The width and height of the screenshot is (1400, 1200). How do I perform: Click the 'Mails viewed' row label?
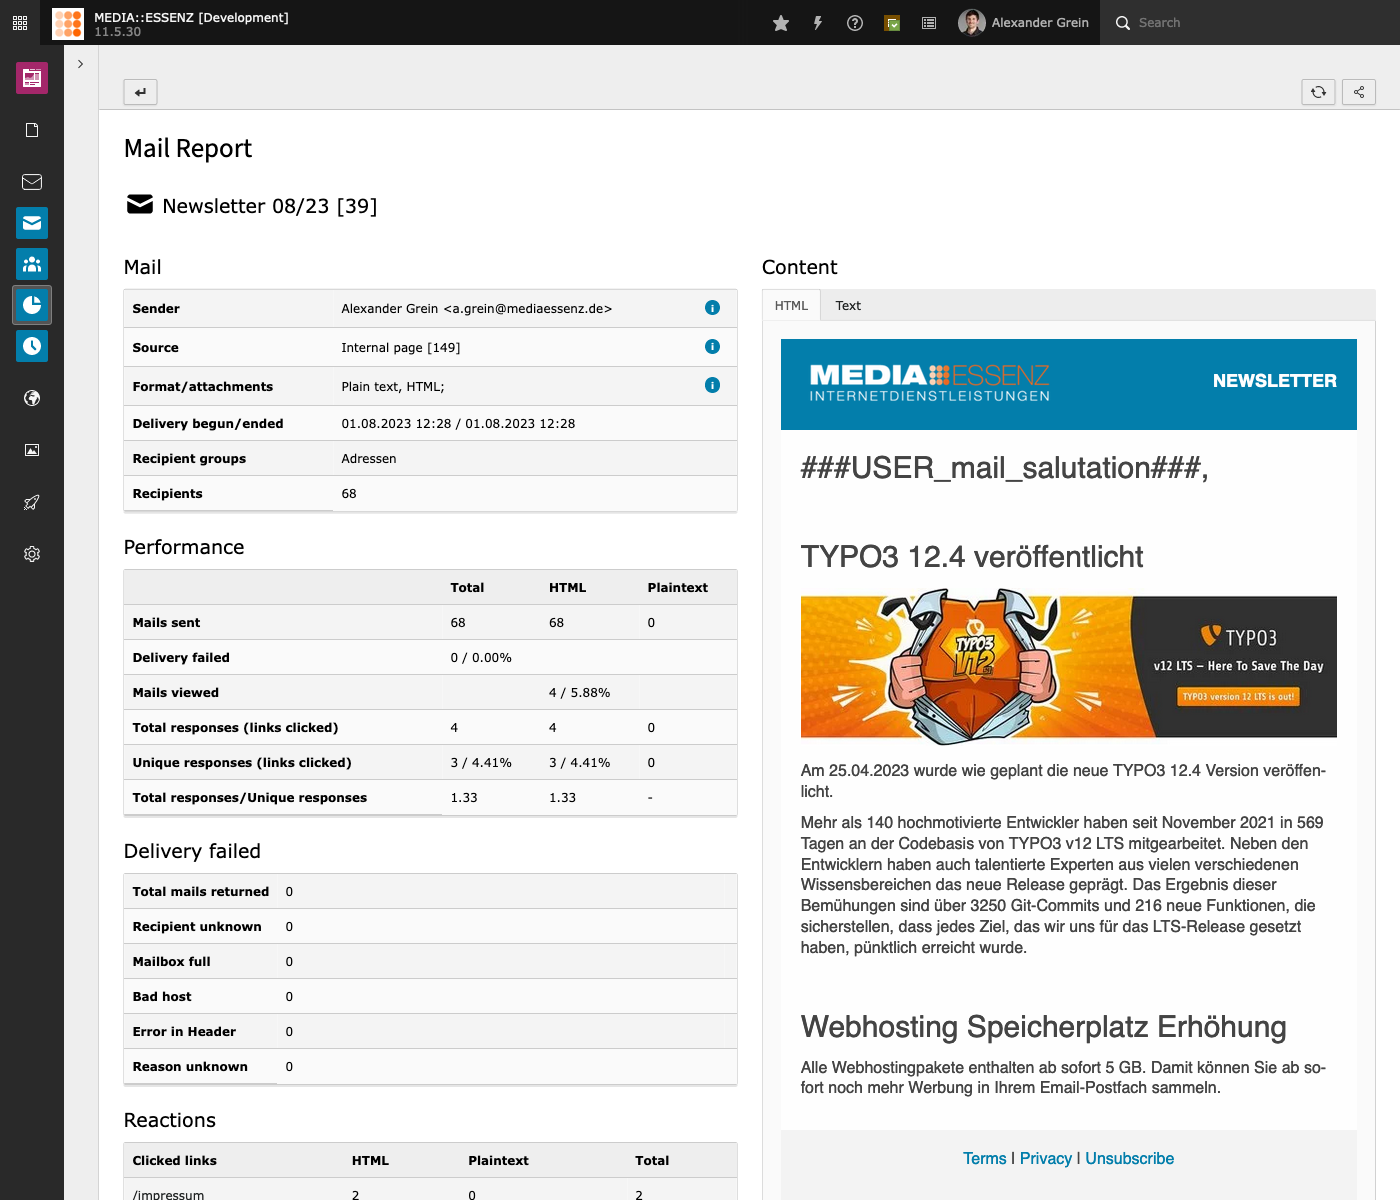176,693
